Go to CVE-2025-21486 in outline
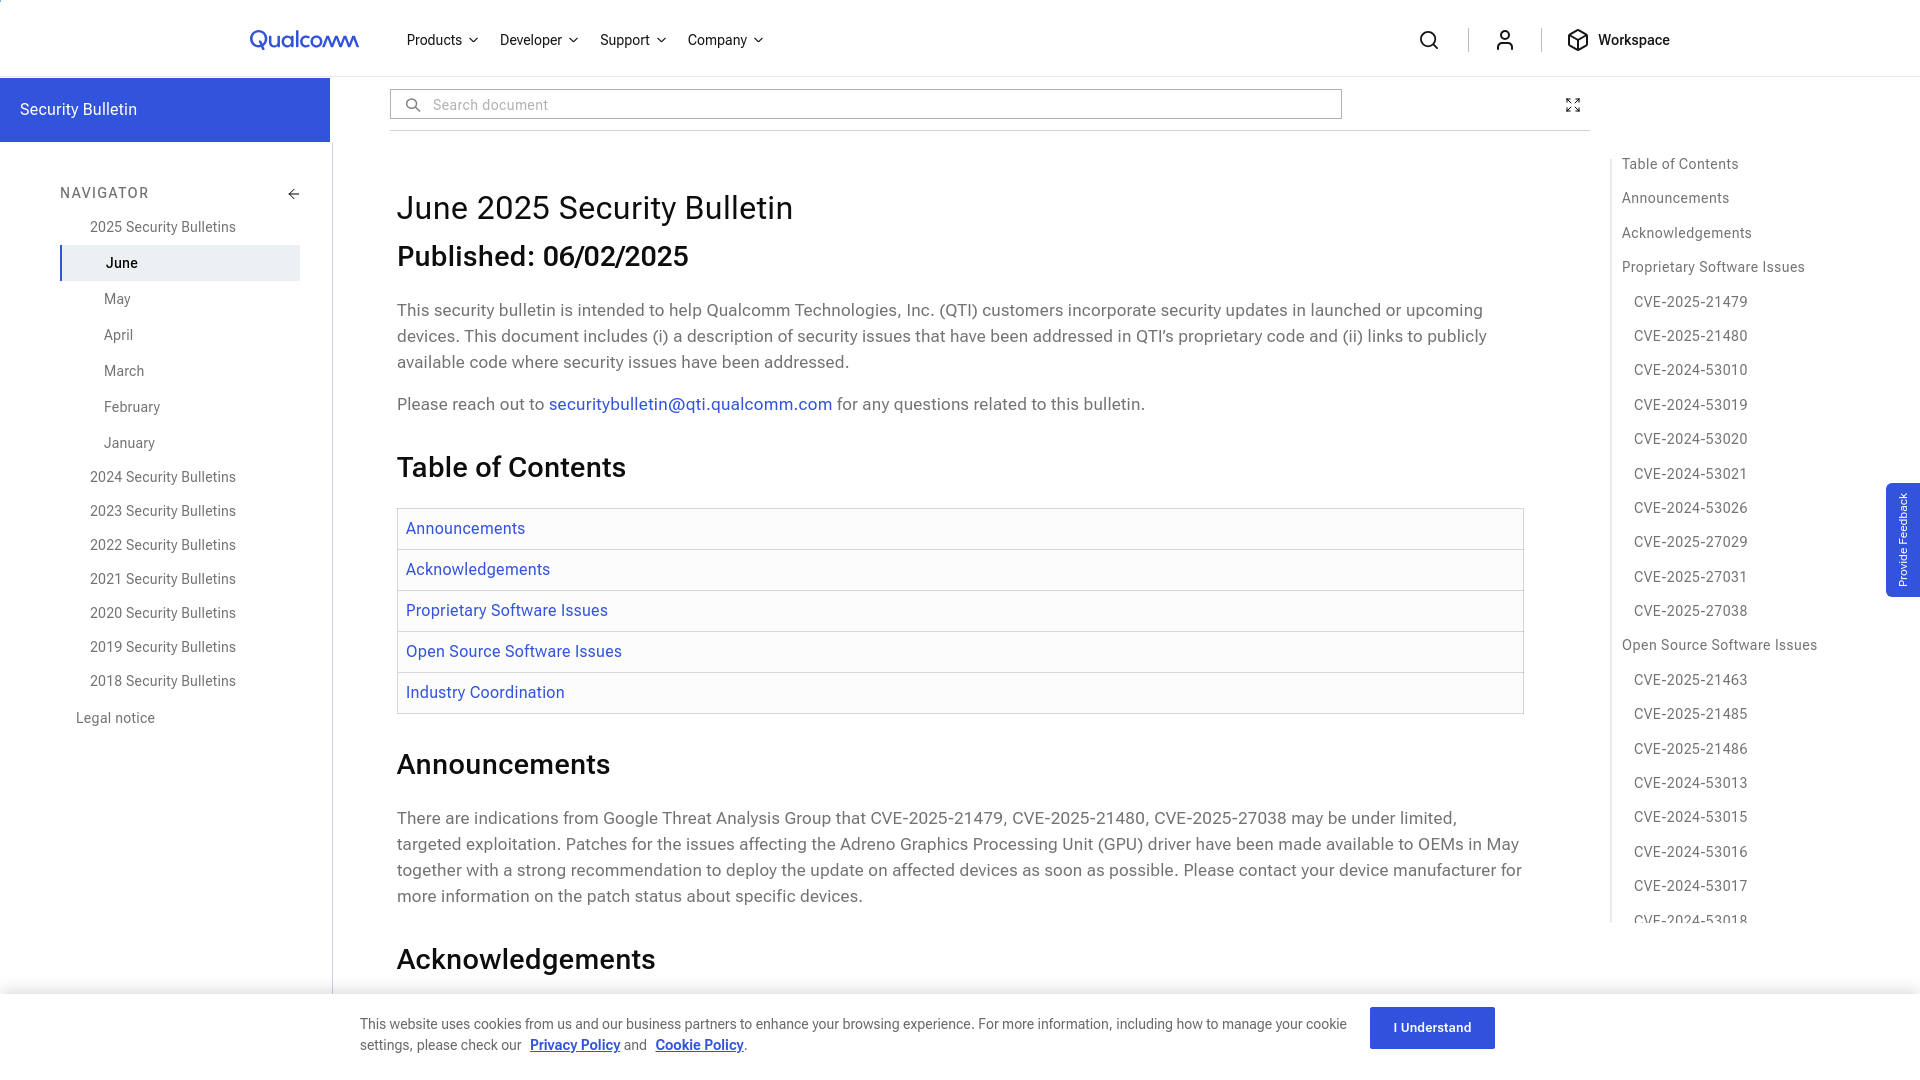Image resolution: width=1920 pixels, height=1080 pixels. (1691, 749)
